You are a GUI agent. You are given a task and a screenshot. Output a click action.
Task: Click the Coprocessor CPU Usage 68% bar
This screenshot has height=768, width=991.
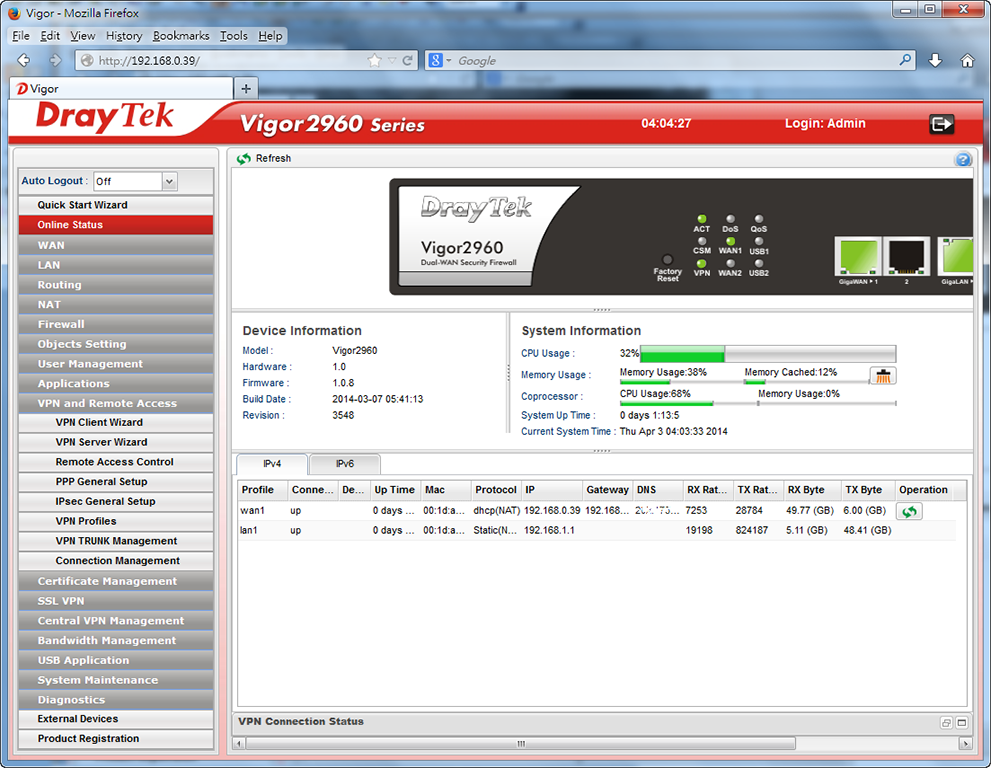(688, 403)
